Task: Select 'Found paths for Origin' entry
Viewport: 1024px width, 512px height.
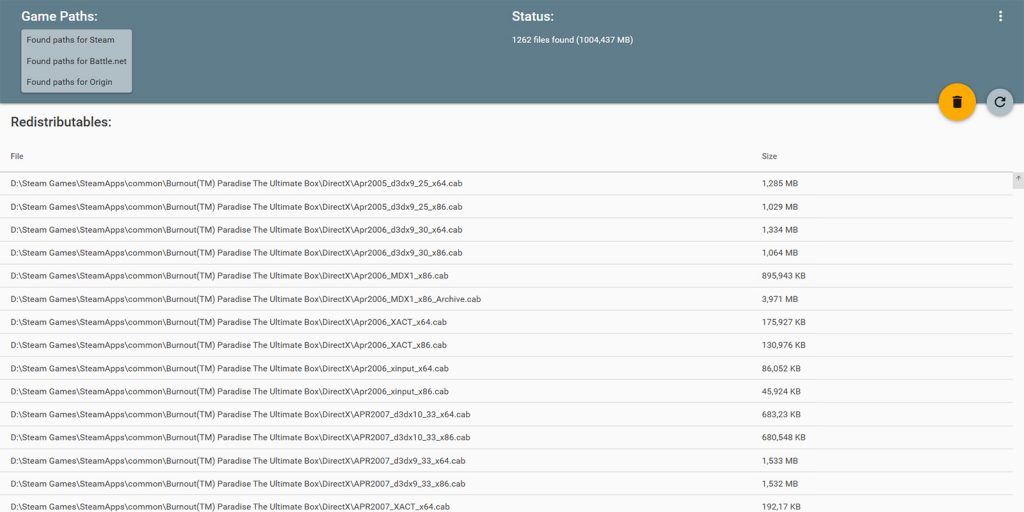Action: [76, 82]
